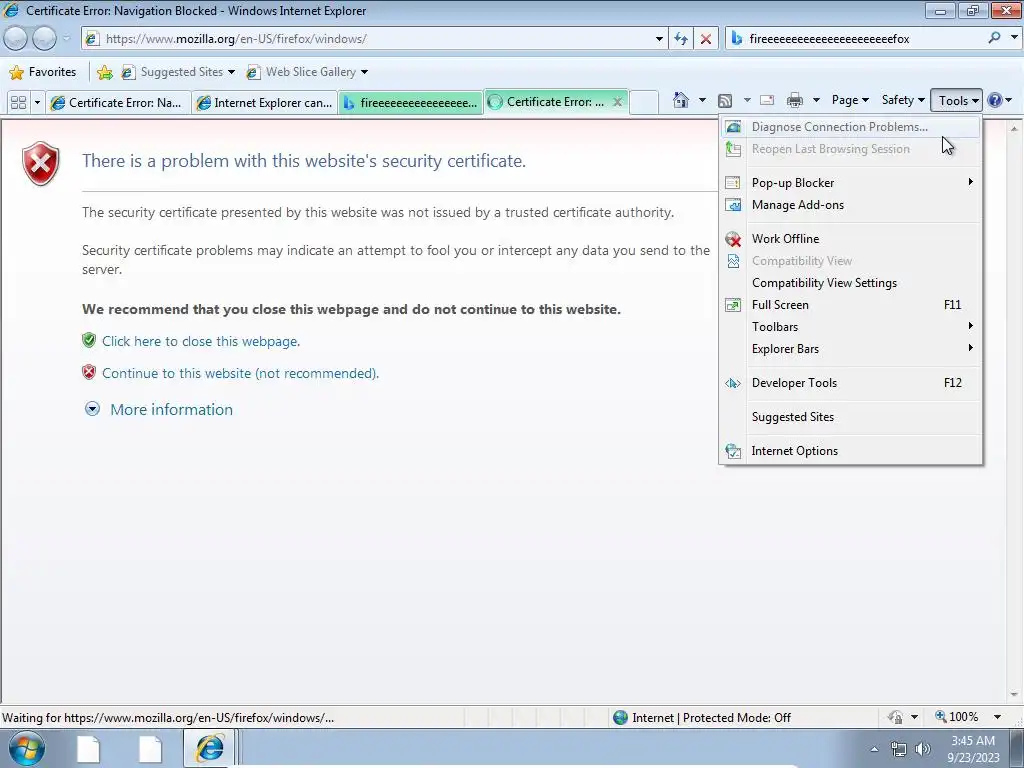The height and width of the screenshot is (768, 1024).
Task: Open the search provider dropdown arrow
Action: (1014, 37)
